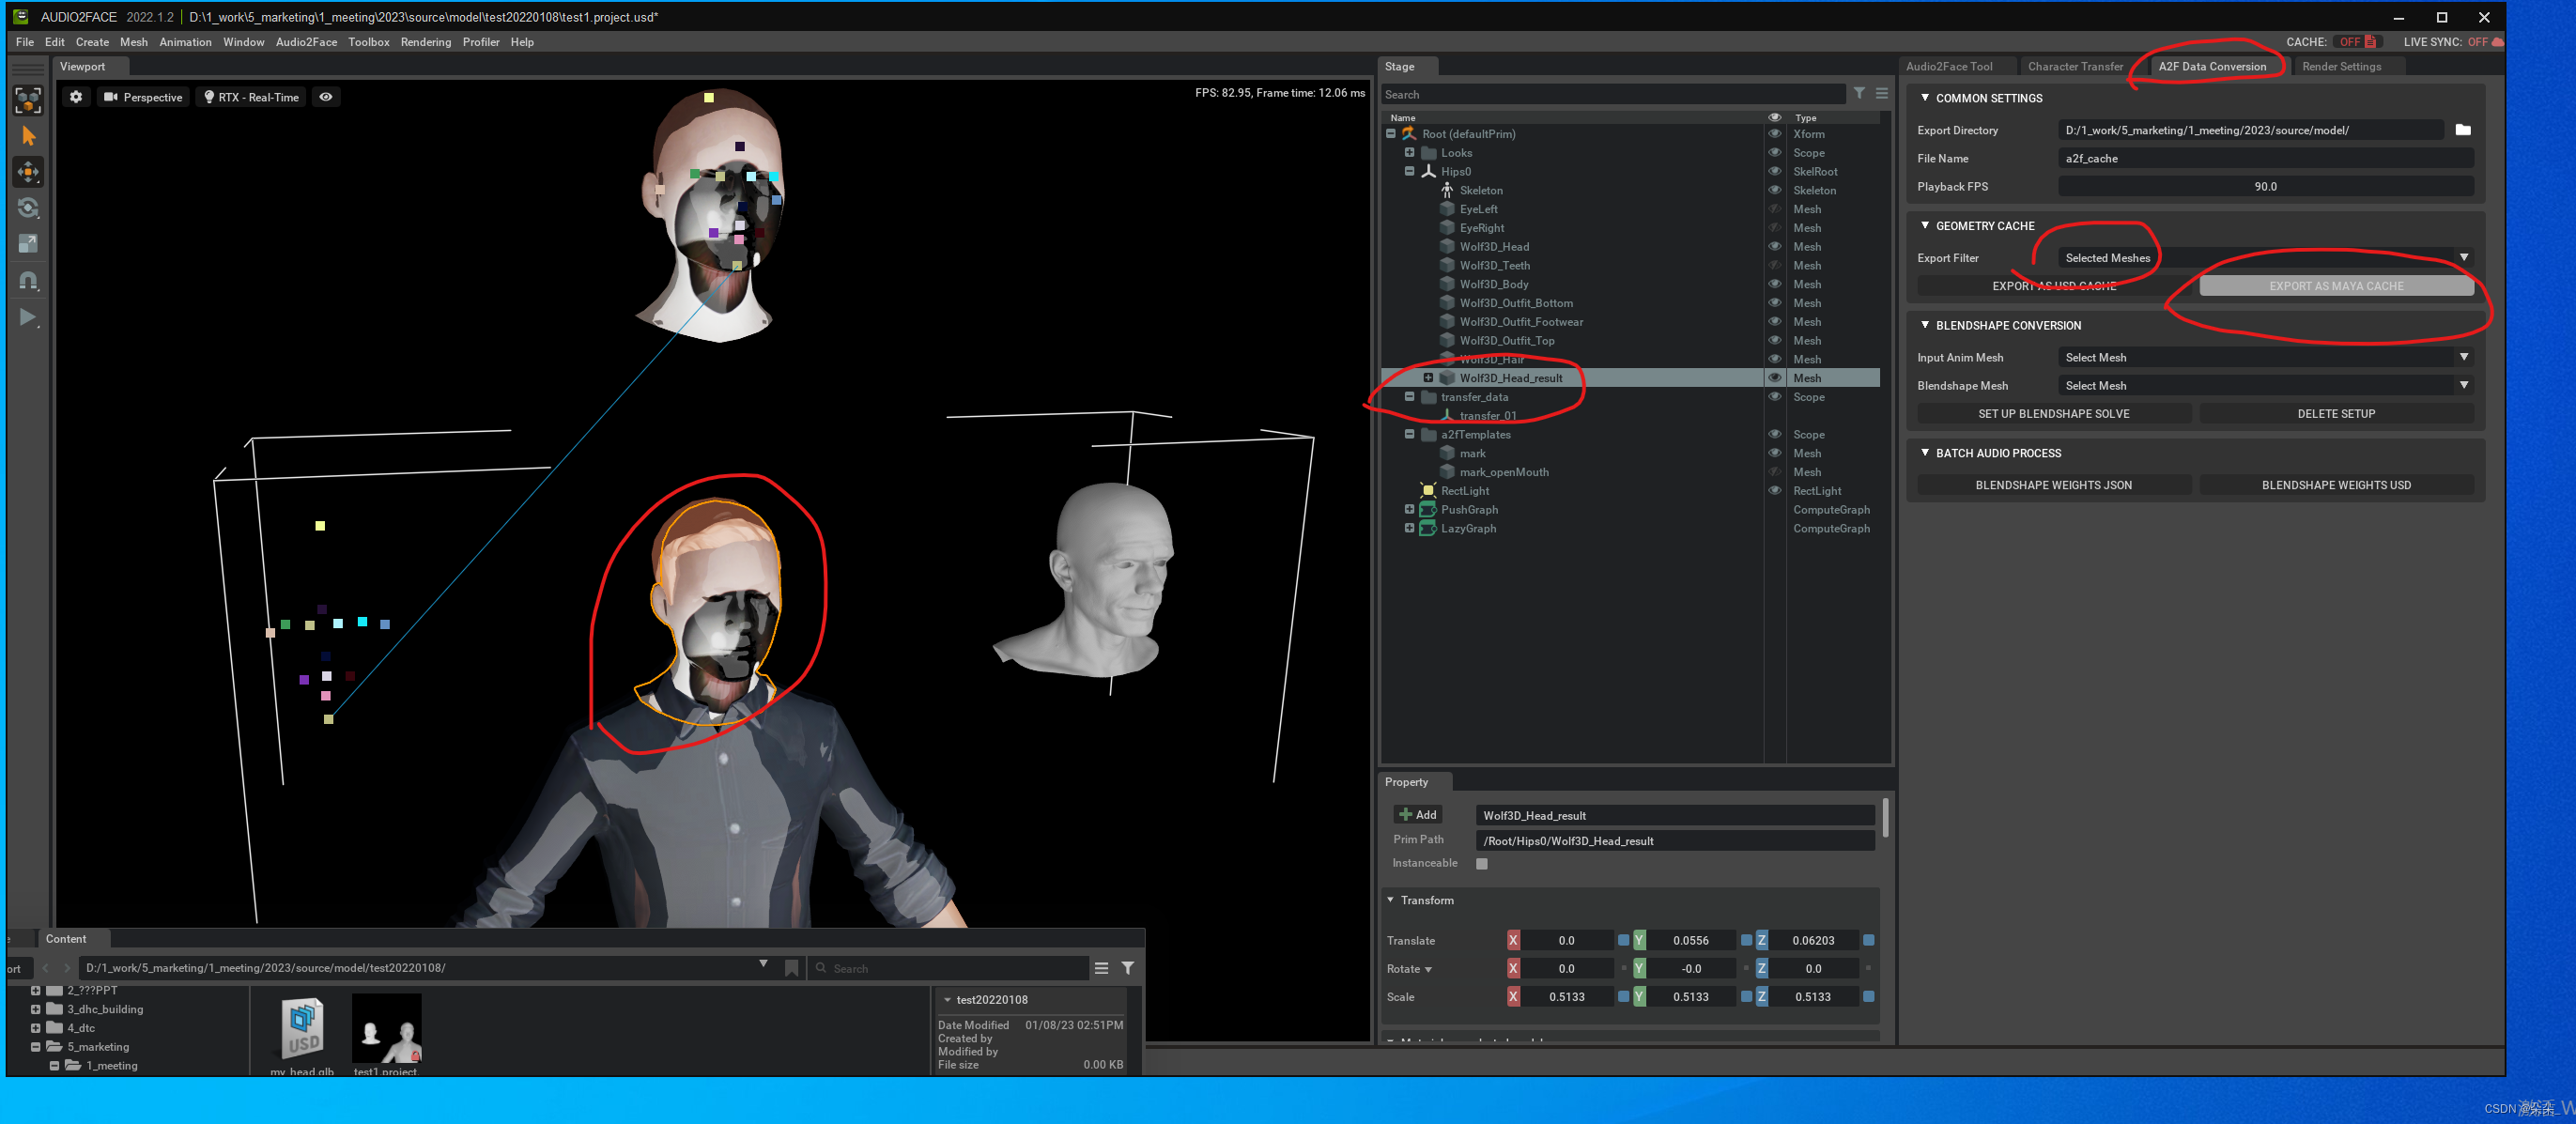Viewport: 2576px width, 1124px height.
Task: Click BLENDSHAPE WEIGHTS USD button
Action: 2336,486
